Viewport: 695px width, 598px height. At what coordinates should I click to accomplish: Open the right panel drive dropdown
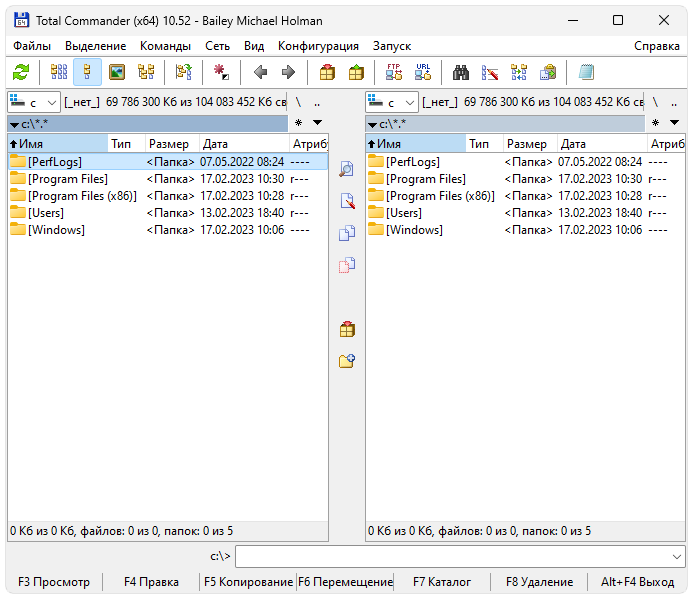pyautogui.click(x=391, y=102)
